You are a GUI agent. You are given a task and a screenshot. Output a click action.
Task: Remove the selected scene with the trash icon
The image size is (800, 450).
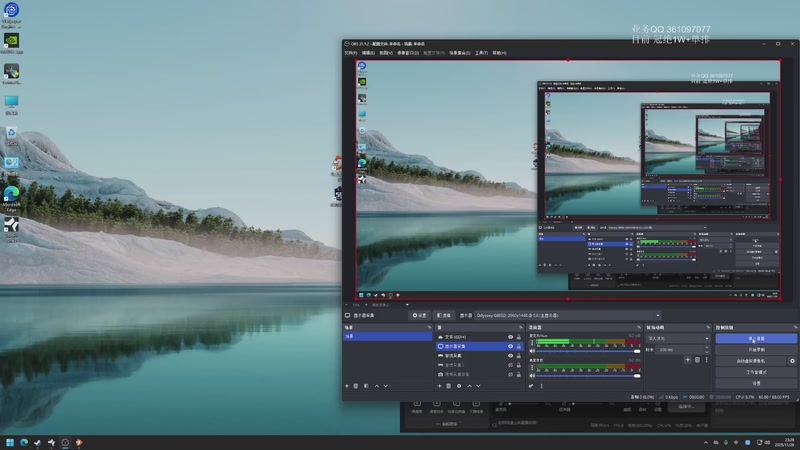tap(356, 386)
